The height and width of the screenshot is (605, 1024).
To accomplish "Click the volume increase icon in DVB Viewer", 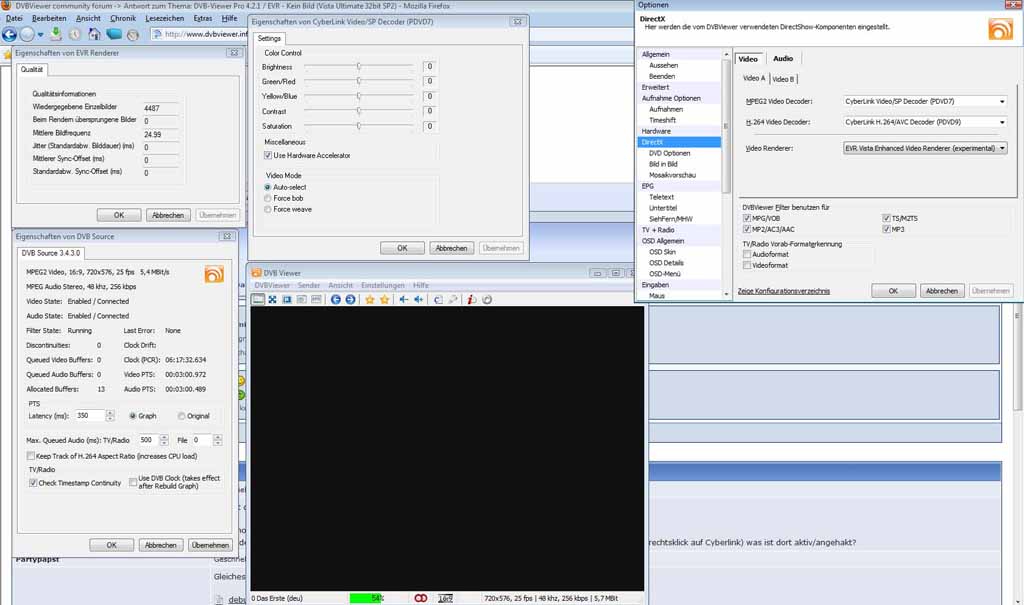I will [x=419, y=299].
